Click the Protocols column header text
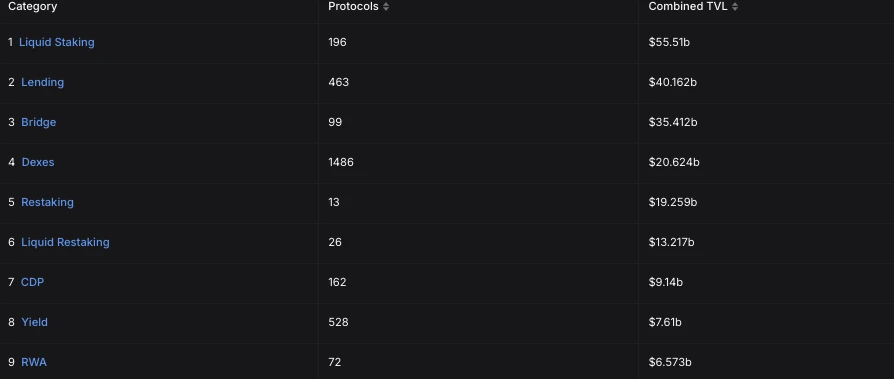The width and height of the screenshot is (894, 379). [353, 6]
